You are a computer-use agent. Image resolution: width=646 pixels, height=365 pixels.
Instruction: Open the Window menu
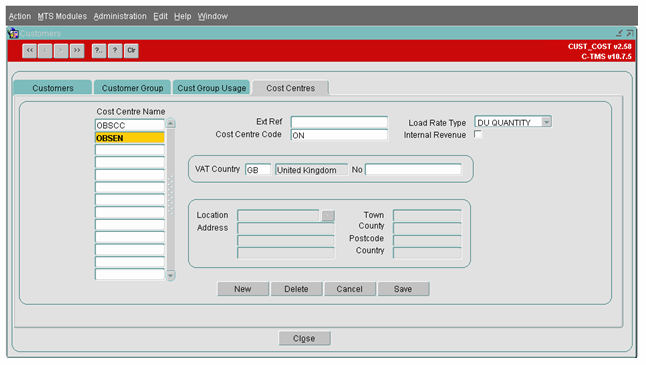coord(213,16)
